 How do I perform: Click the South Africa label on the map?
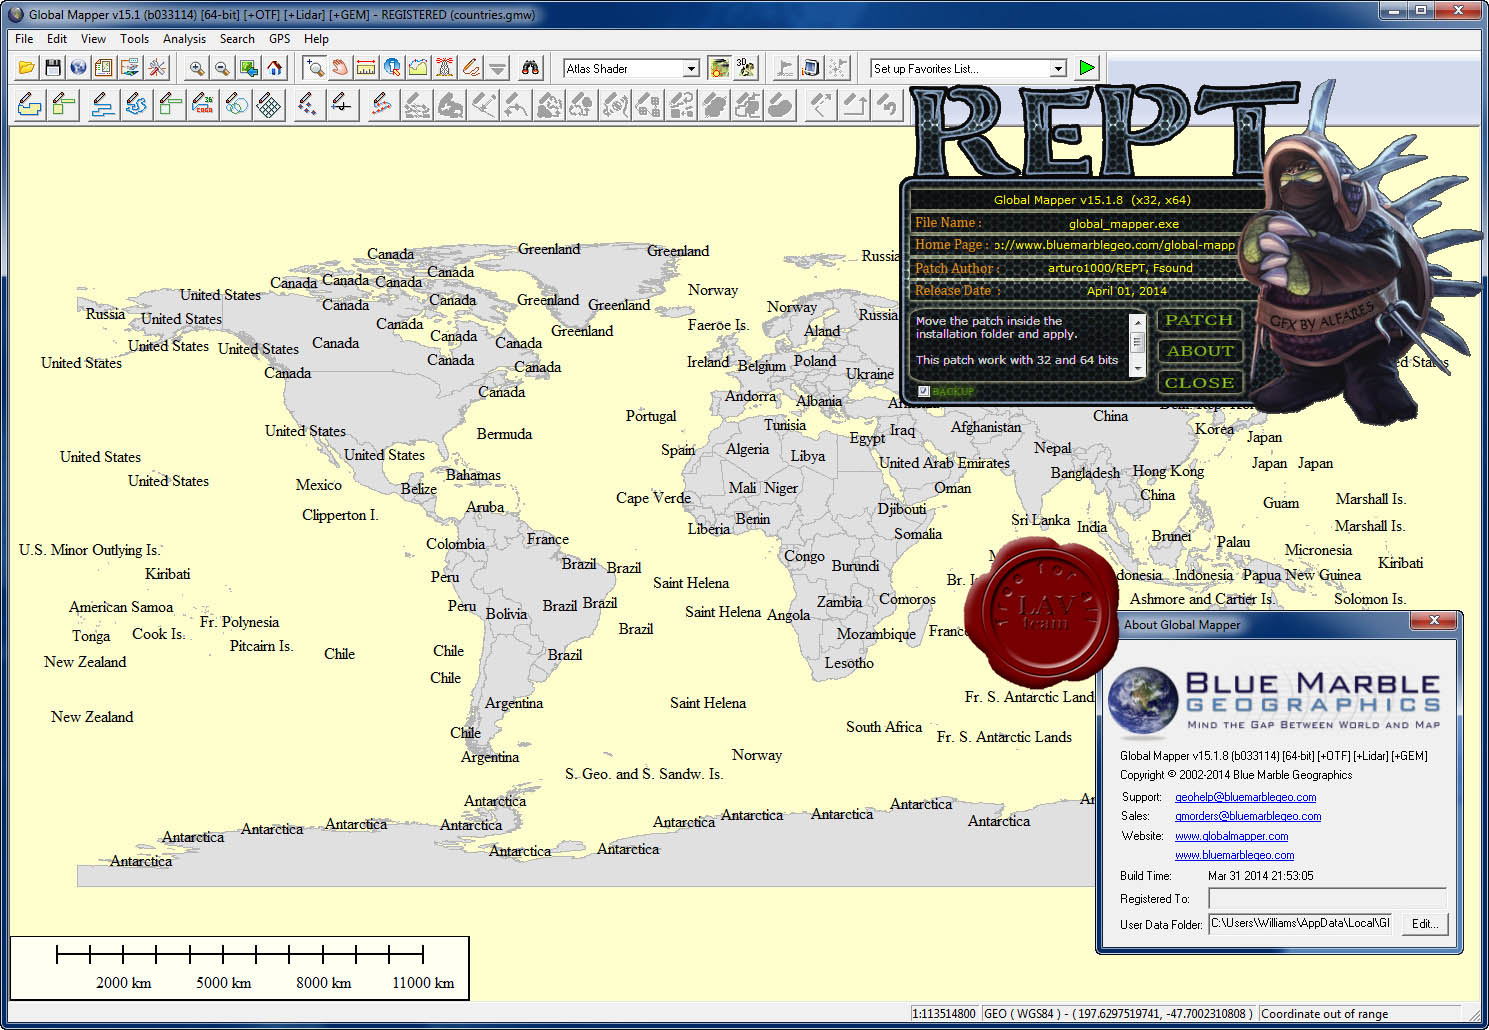point(884,727)
